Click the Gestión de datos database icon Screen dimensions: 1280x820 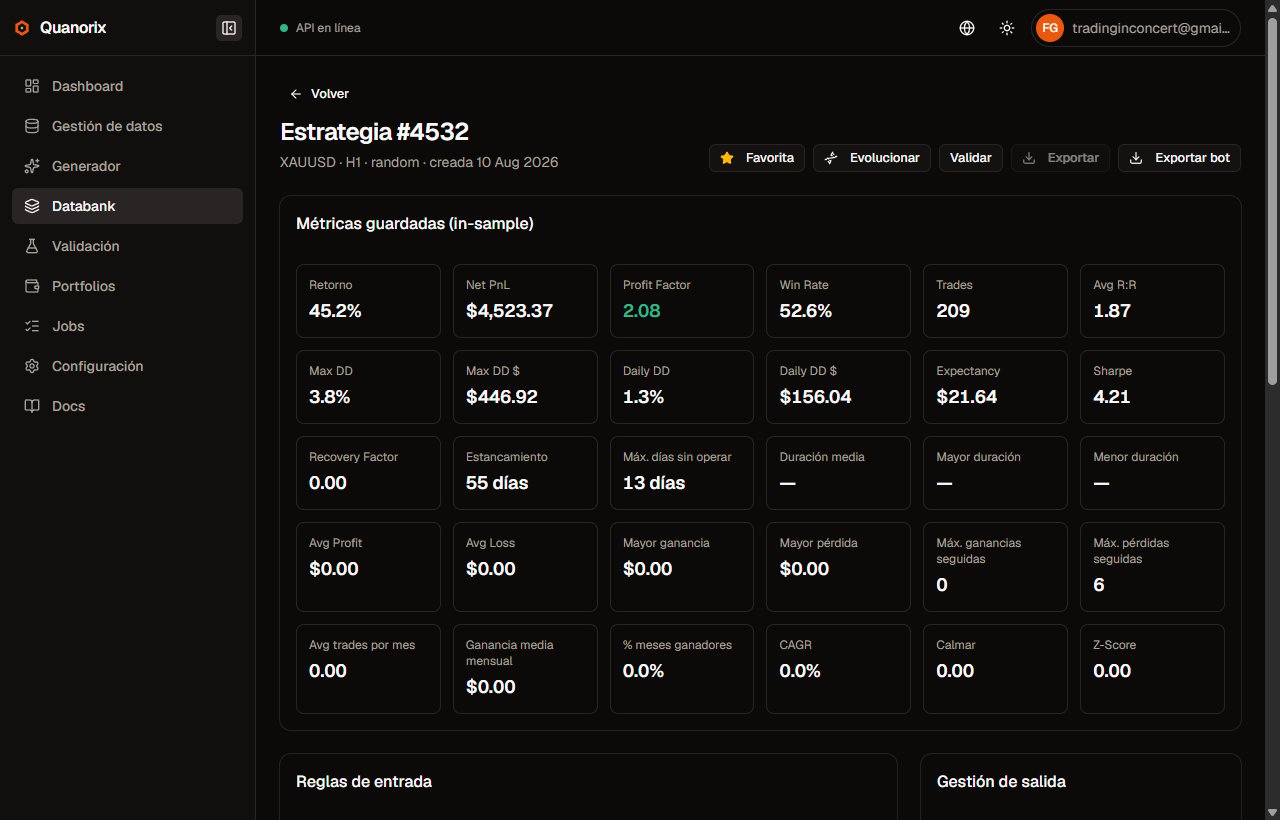(x=32, y=126)
